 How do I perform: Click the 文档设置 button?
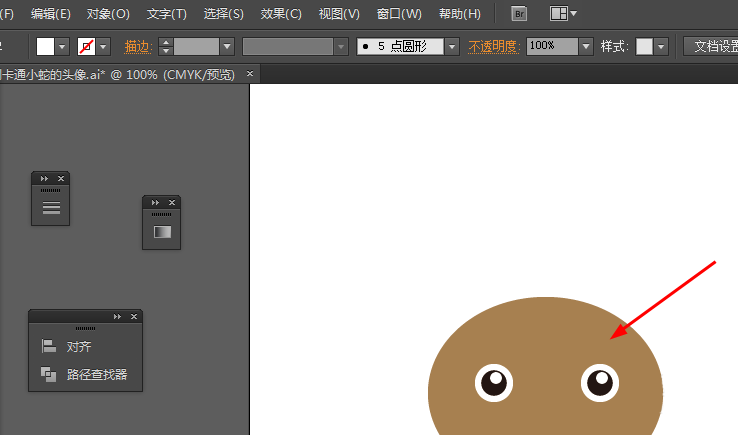[x=711, y=46]
